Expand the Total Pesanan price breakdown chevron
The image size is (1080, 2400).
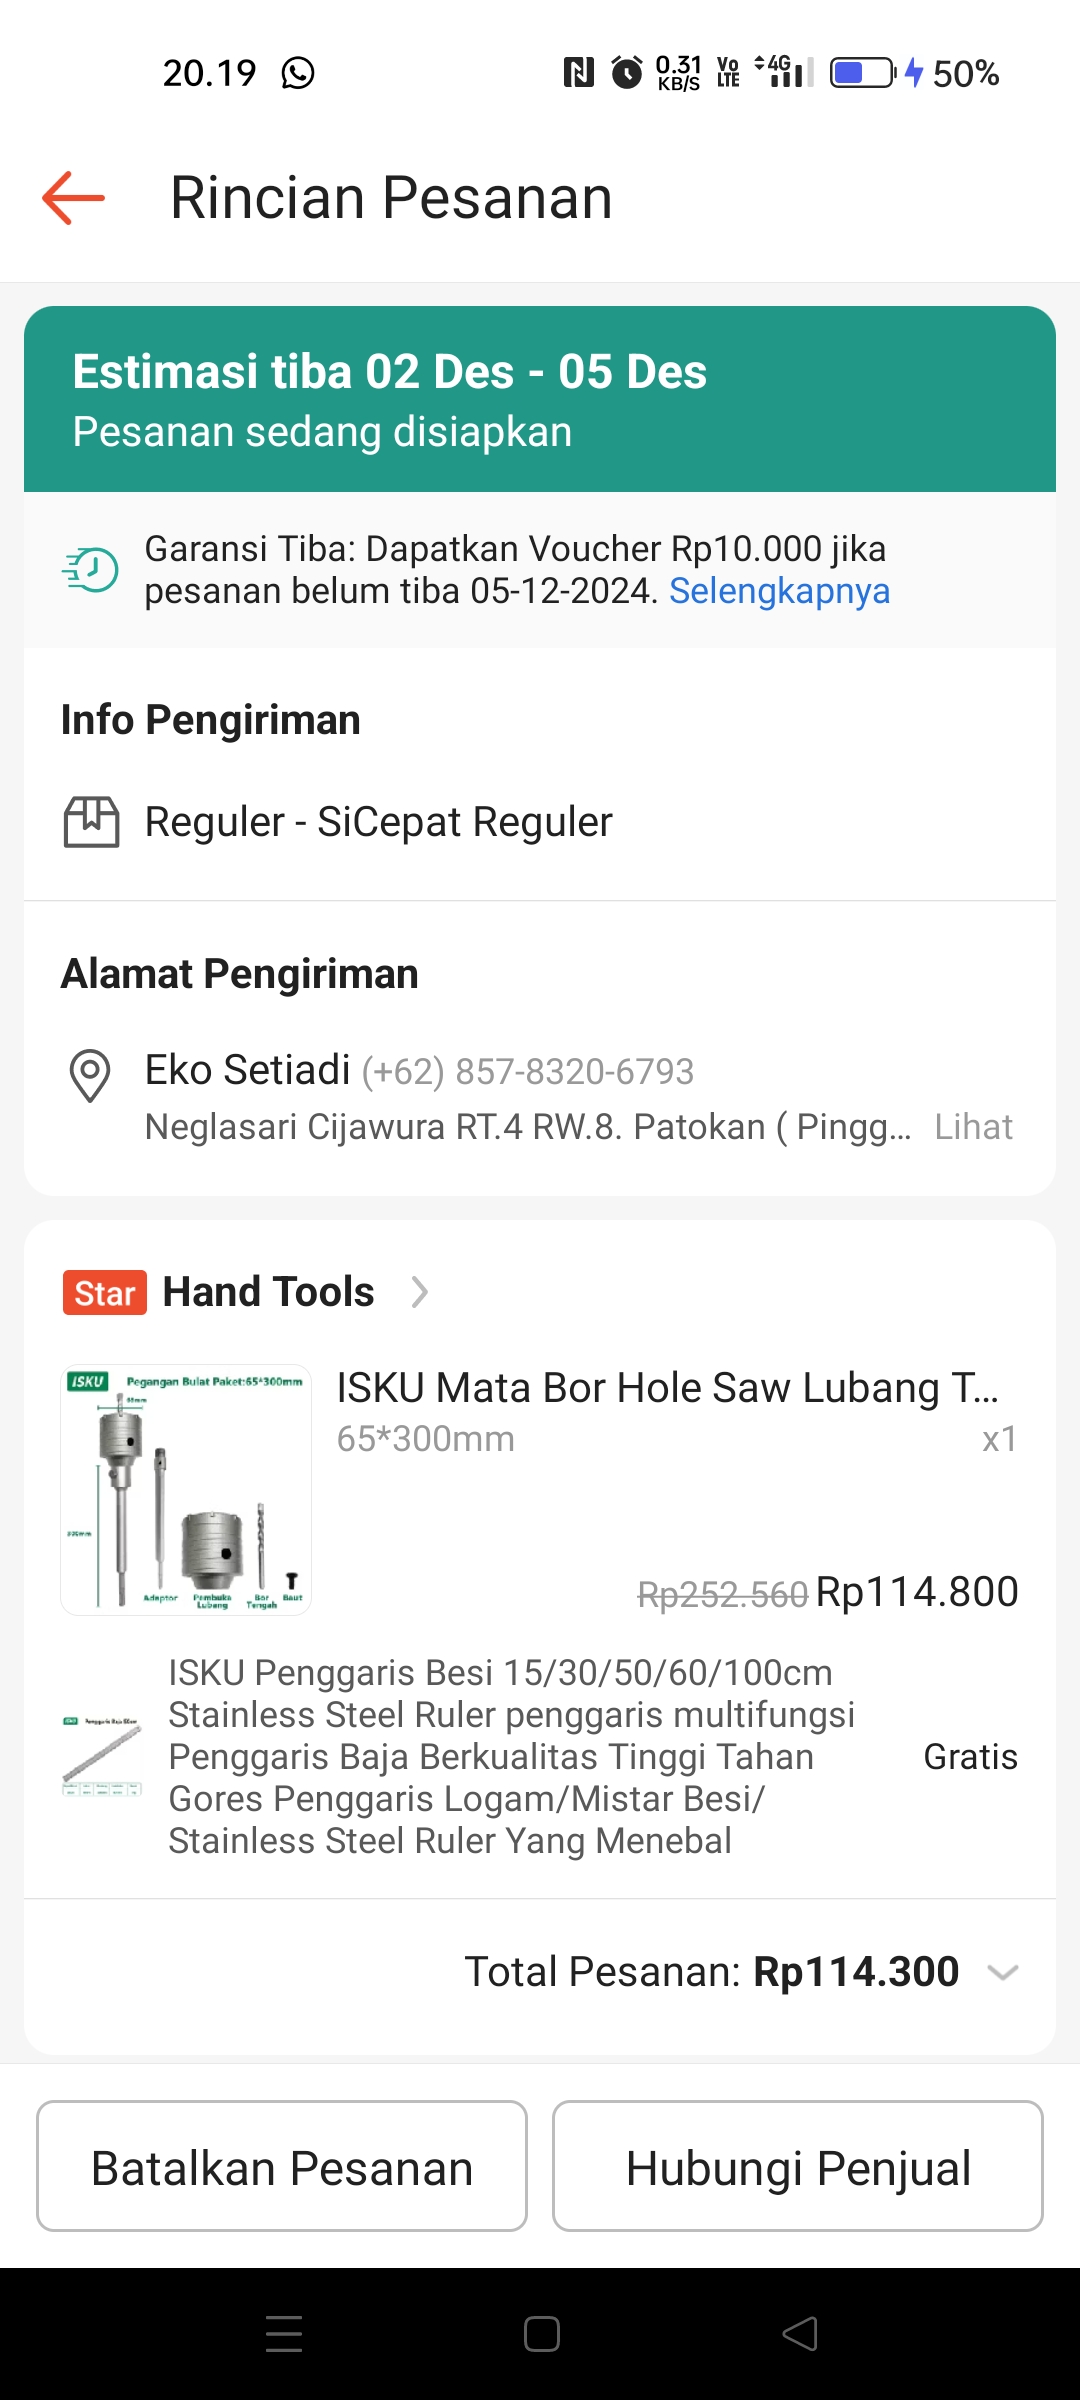click(x=1002, y=1972)
